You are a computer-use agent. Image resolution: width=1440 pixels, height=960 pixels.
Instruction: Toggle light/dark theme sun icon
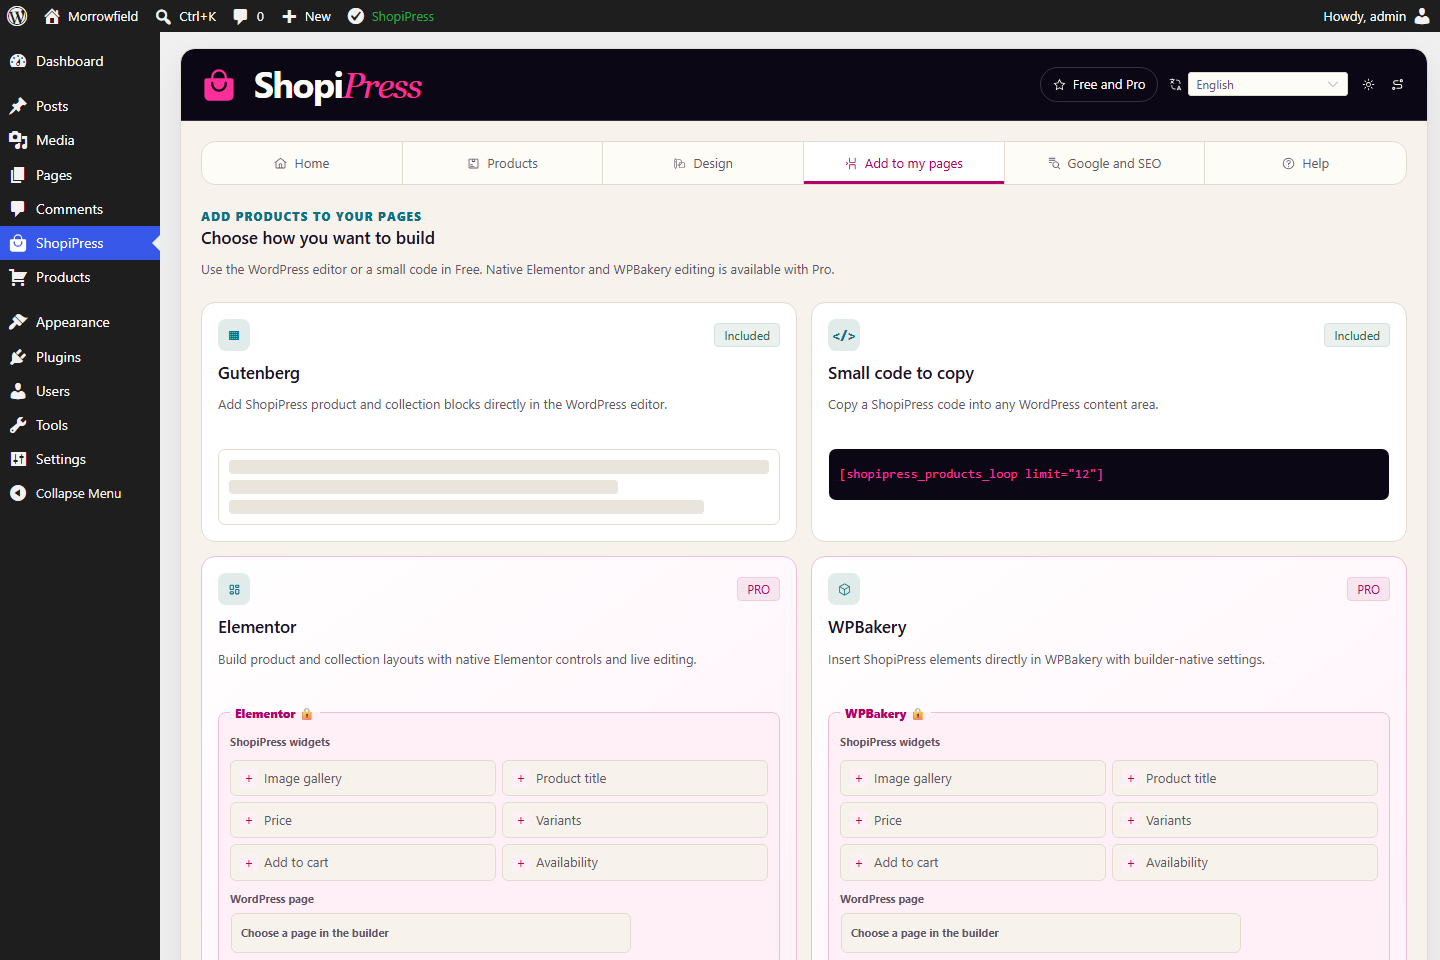[1368, 85]
